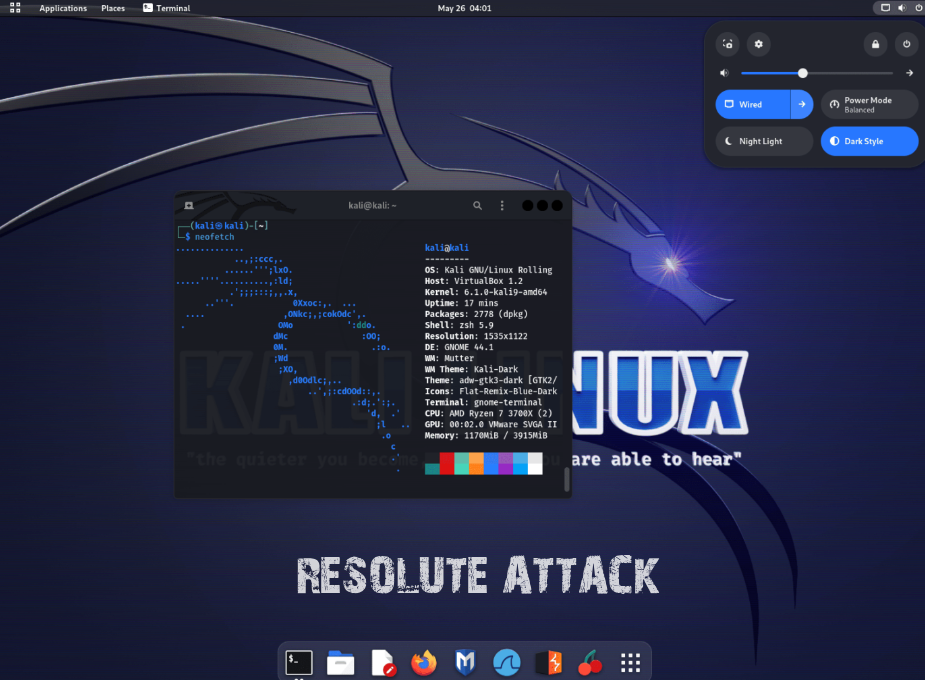Screen dimensions: 925x680
Task: Open power off menu in quick settings
Action: point(906,44)
